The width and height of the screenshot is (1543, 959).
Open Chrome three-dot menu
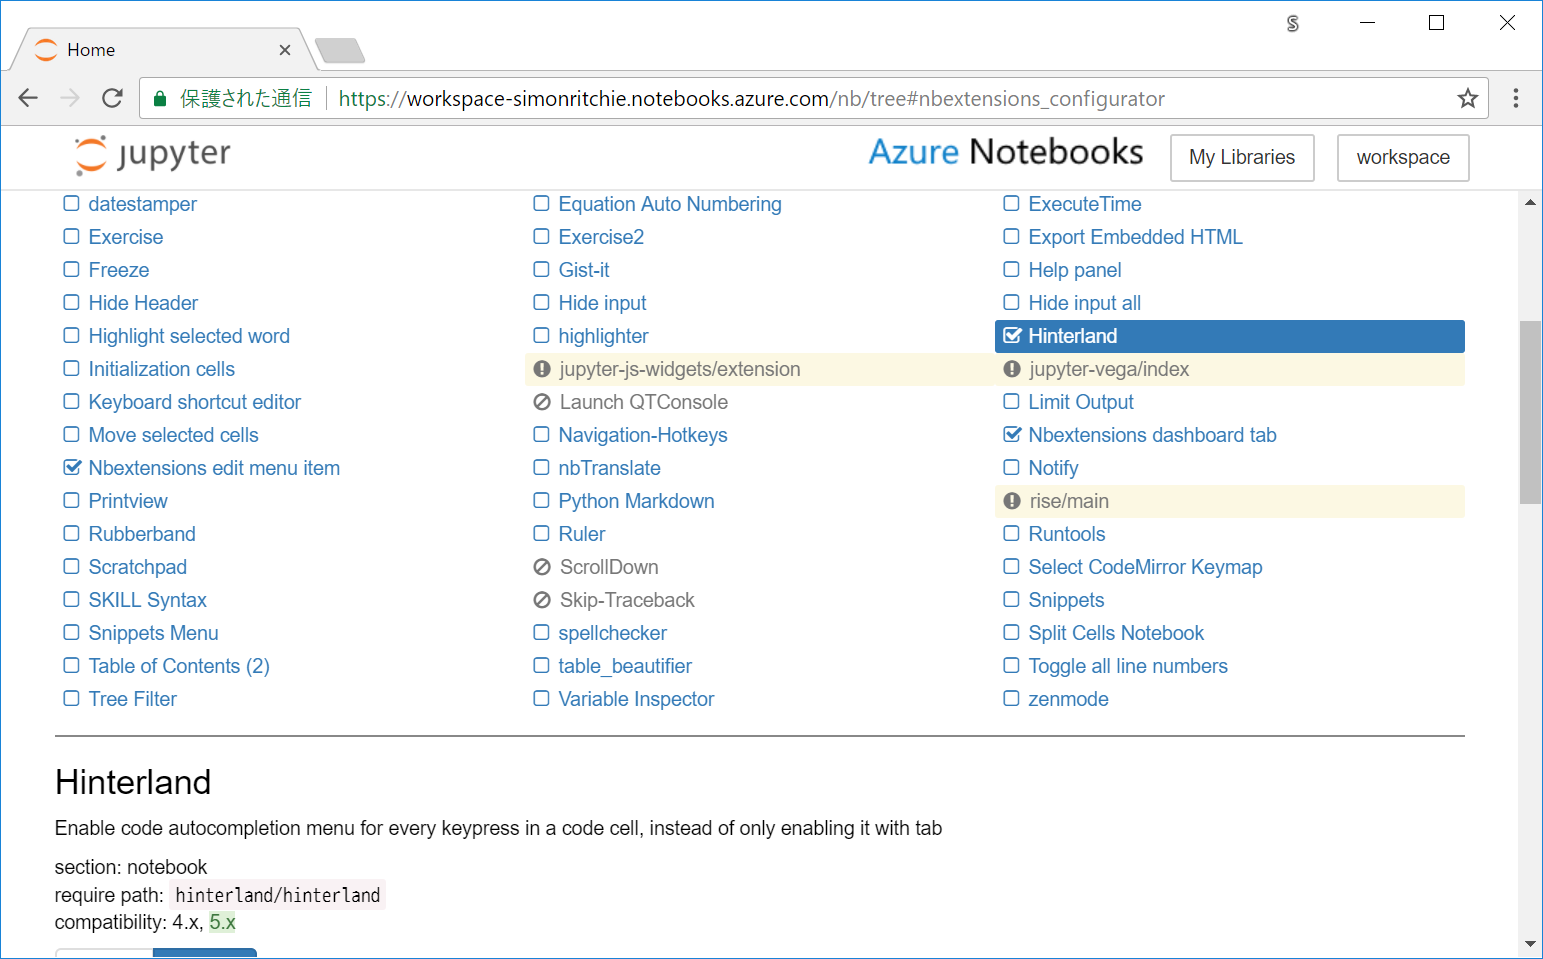(x=1515, y=98)
